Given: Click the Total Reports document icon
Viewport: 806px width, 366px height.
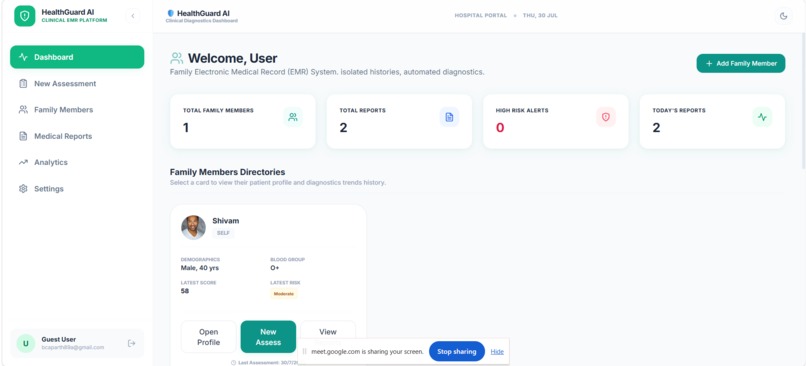Looking at the screenshot, I should click(449, 117).
